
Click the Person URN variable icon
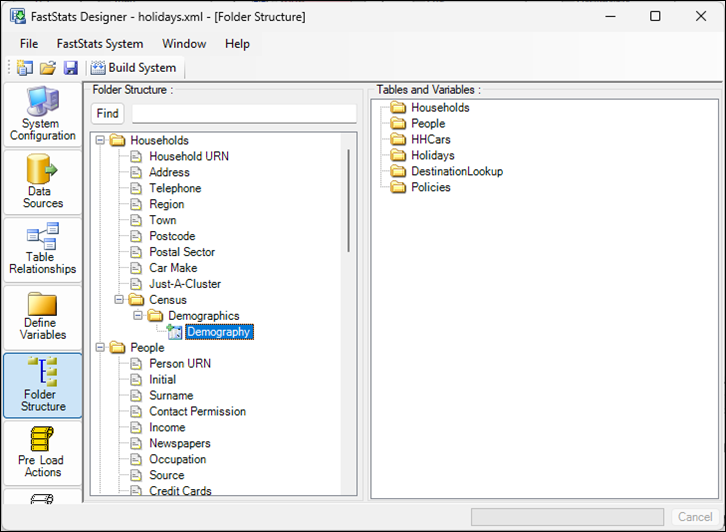point(136,363)
